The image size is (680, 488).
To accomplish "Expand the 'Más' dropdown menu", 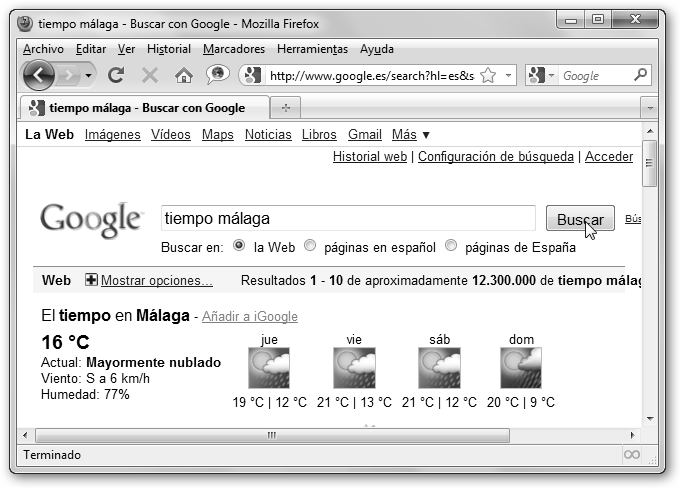I will click(410, 135).
